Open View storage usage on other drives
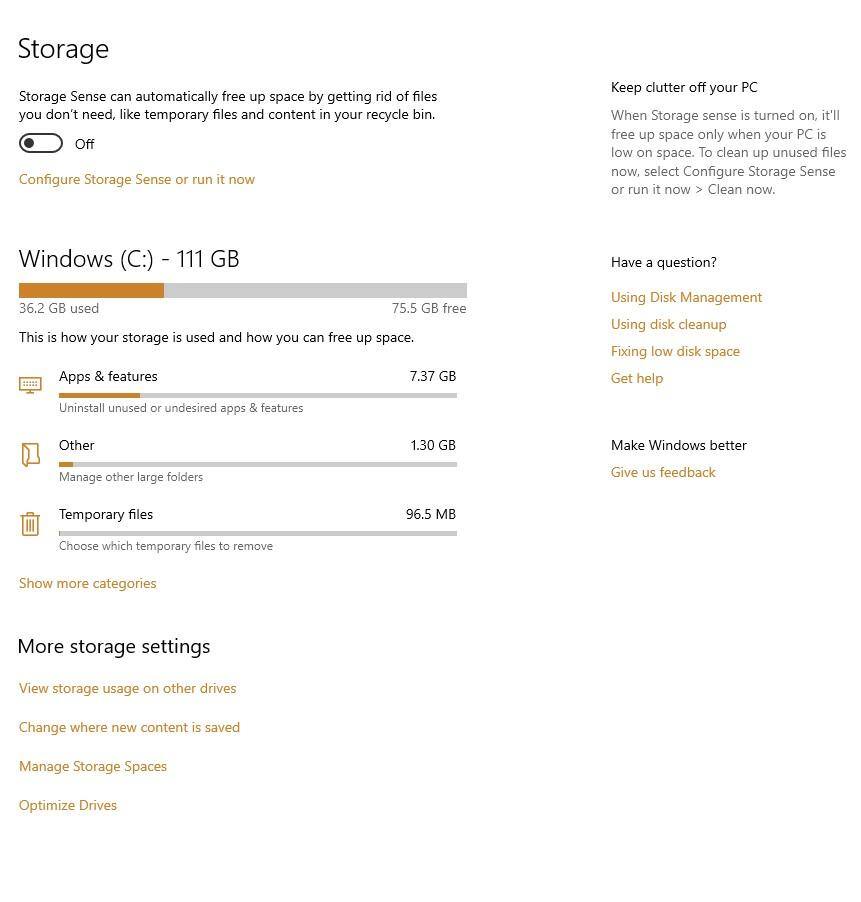Image resolution: width=861 pixels, height=902 pixels. (128, 688)
